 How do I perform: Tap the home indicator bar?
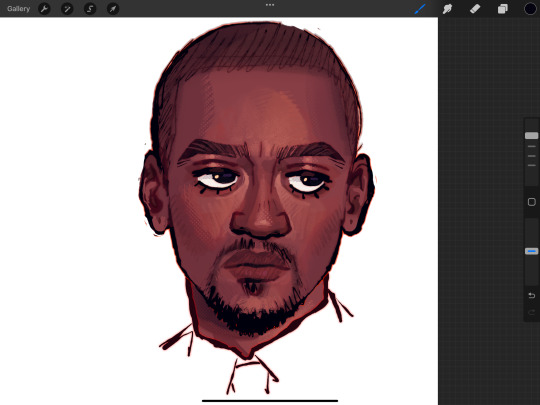(270, 401)
